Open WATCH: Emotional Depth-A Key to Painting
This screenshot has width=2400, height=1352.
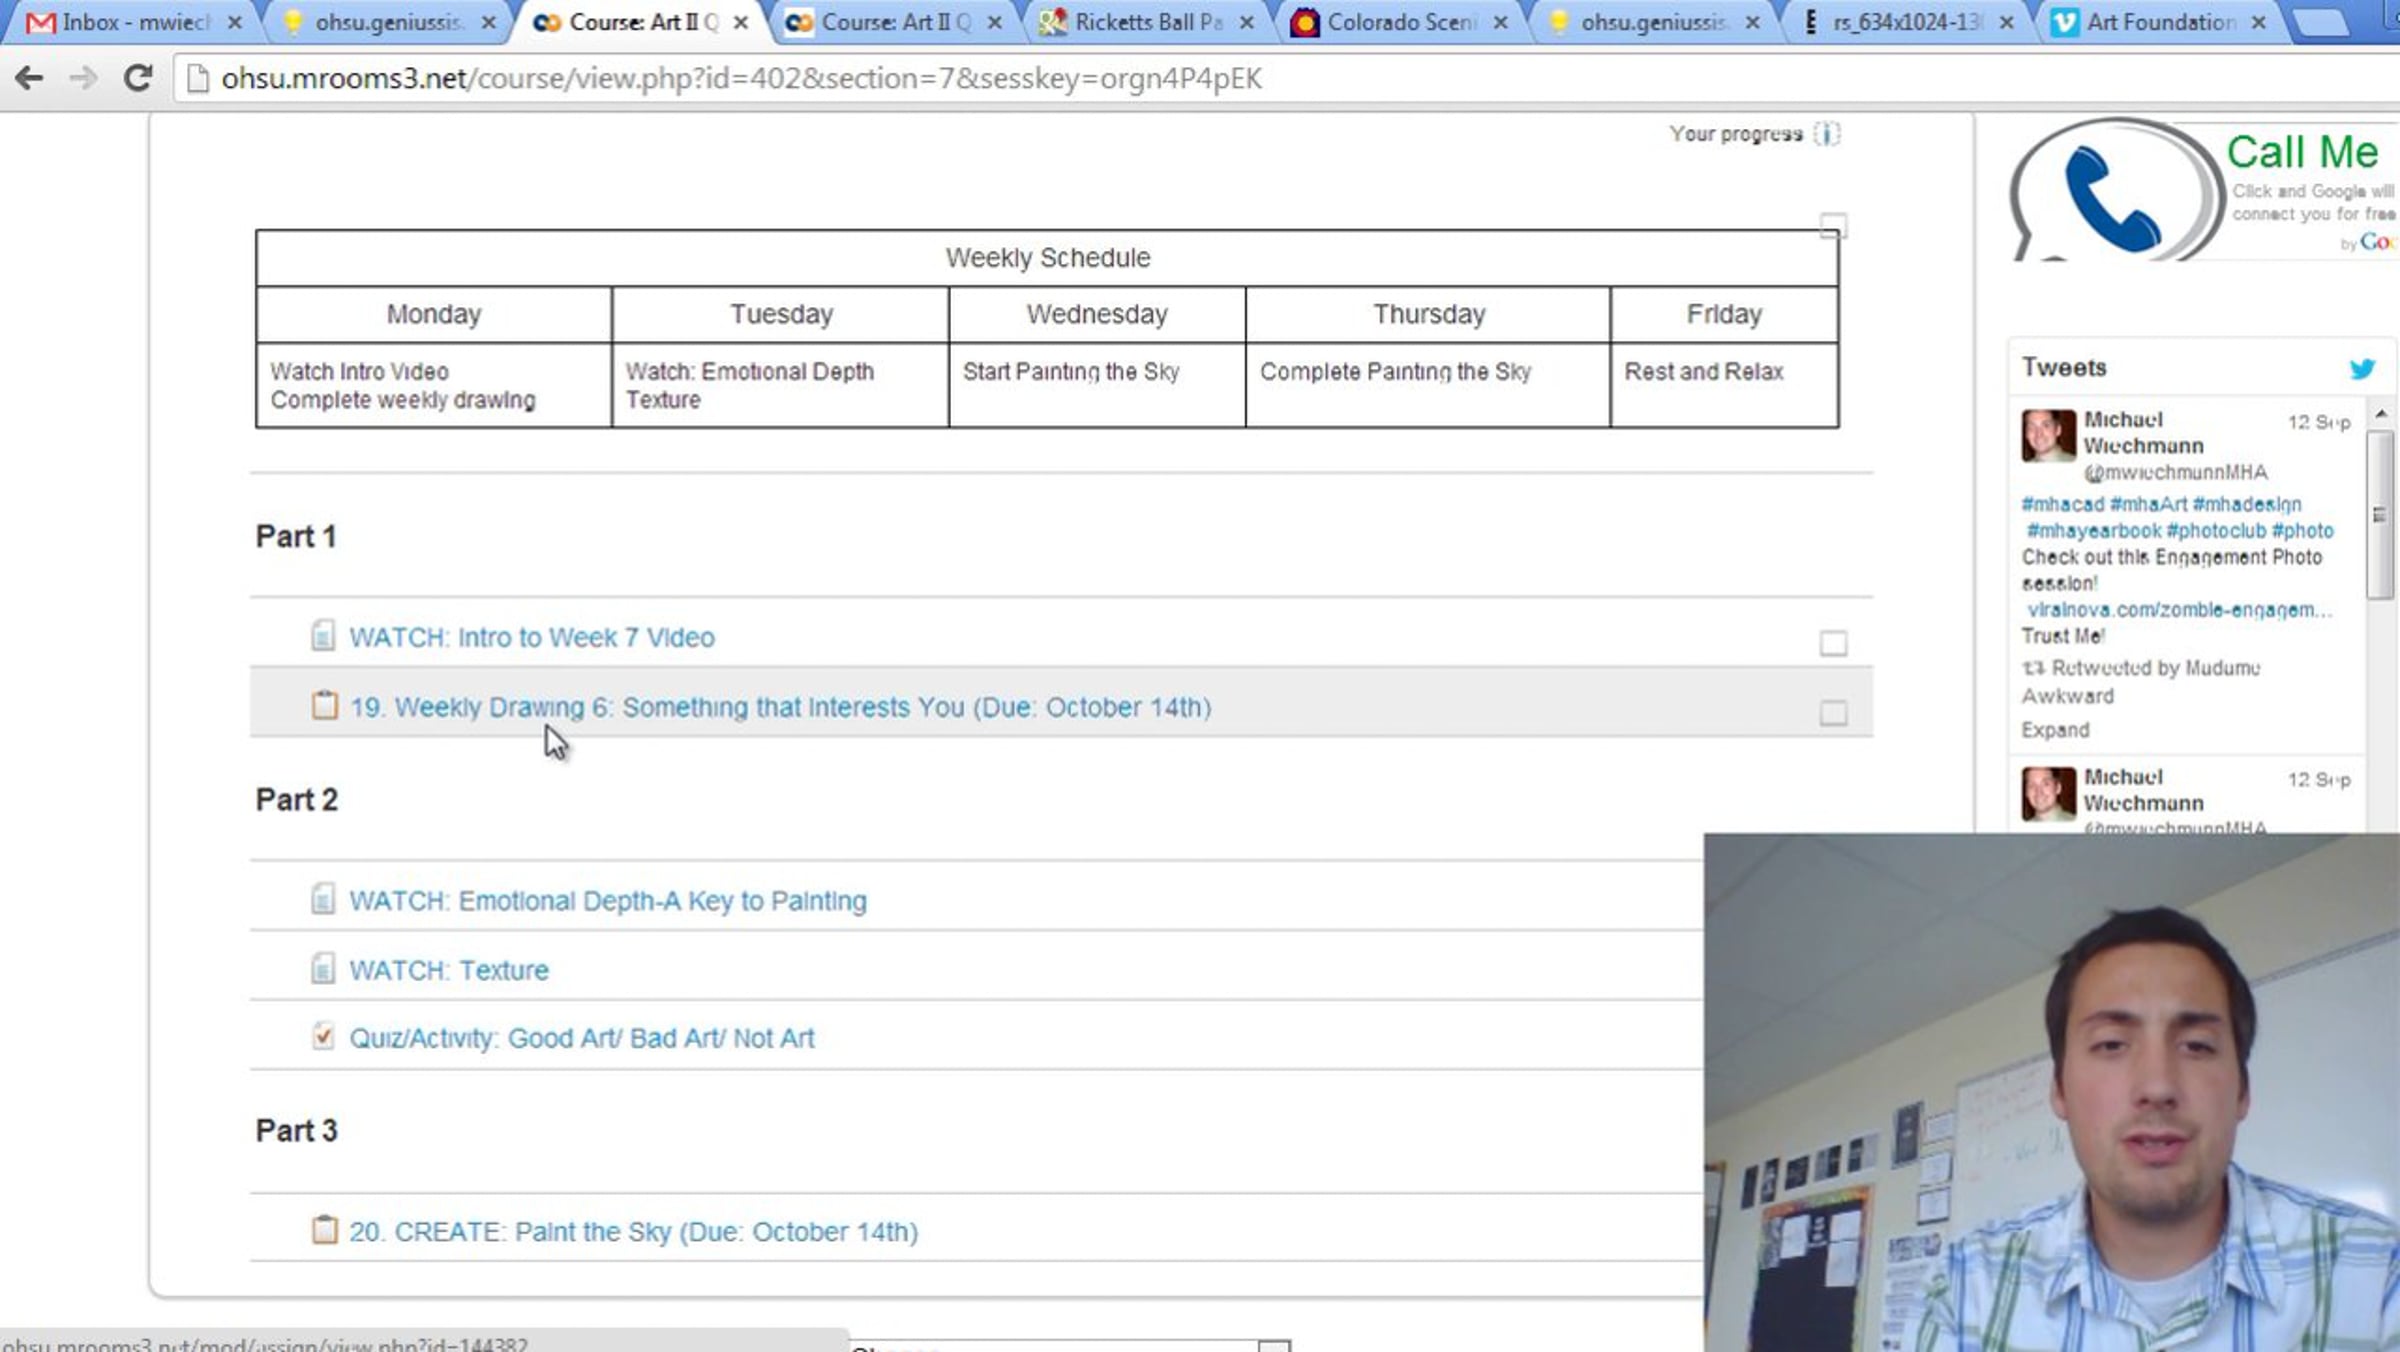tap(607, 901)
